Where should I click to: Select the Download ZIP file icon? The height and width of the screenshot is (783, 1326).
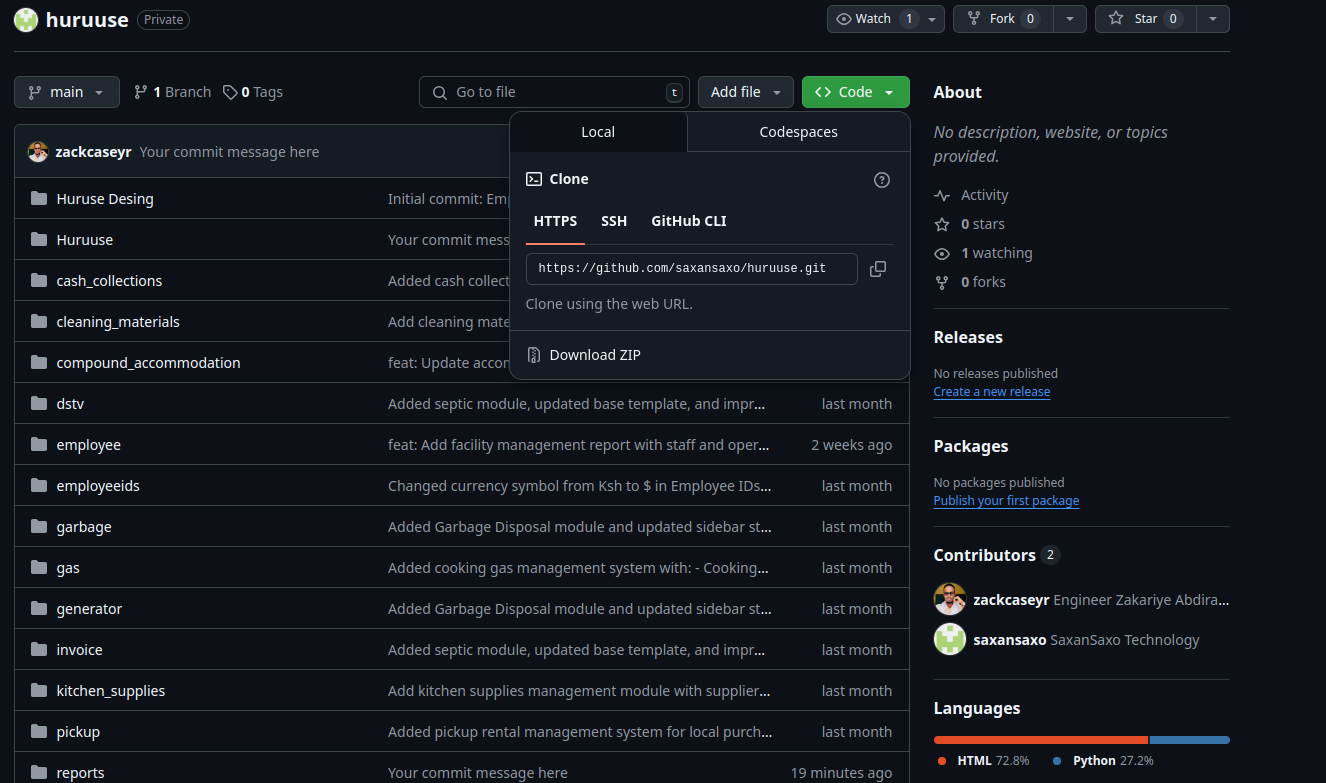534,355
